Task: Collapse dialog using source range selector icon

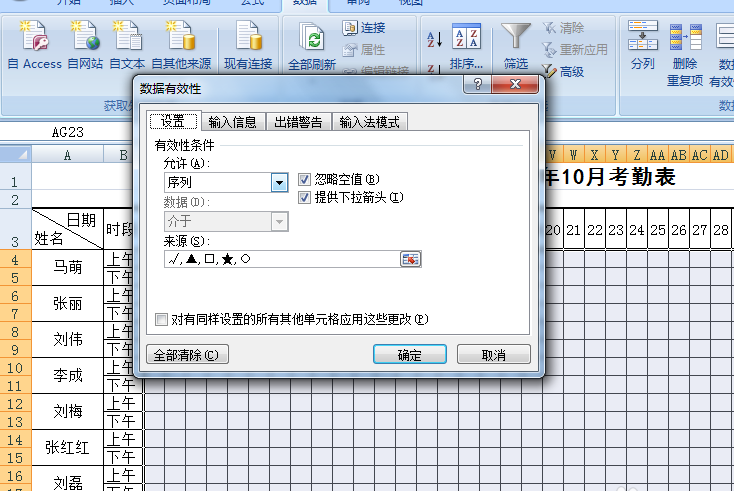Action: (x=411, y=259)
